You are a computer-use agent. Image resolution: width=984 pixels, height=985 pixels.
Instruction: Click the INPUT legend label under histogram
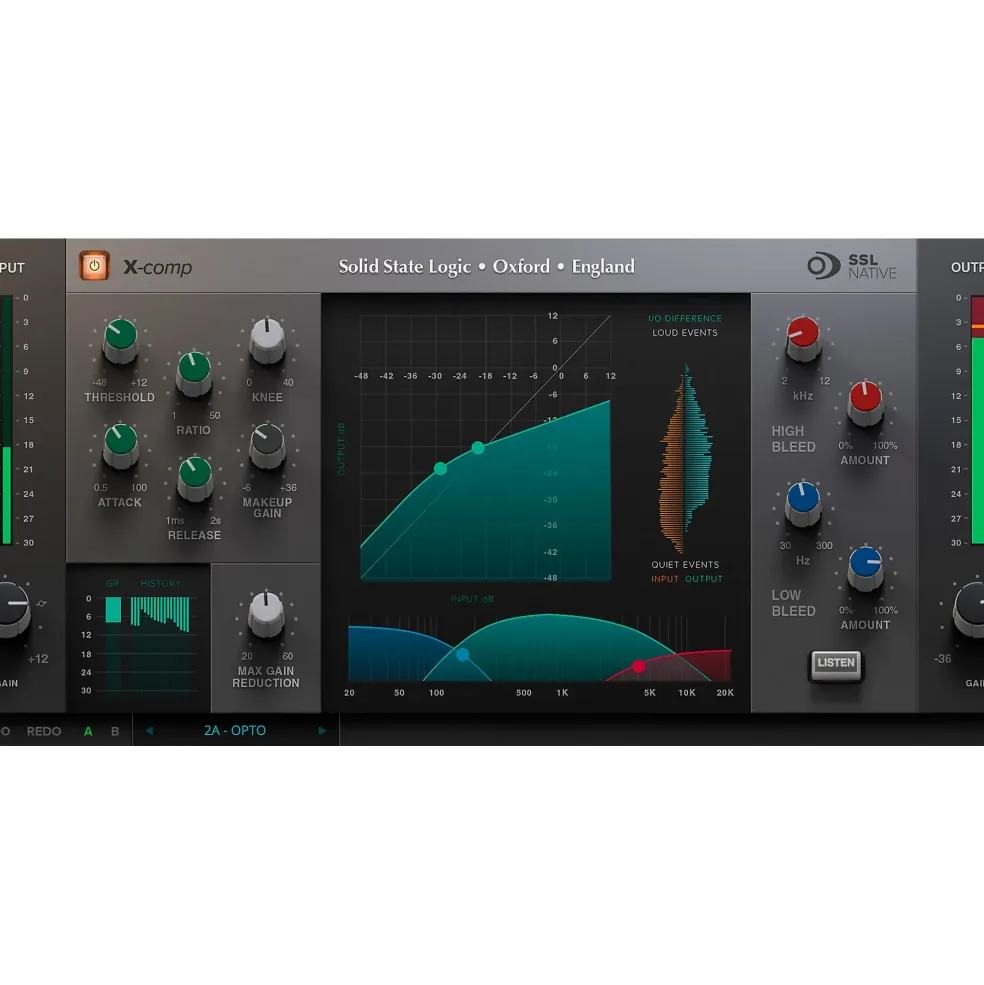pos(665,579)
